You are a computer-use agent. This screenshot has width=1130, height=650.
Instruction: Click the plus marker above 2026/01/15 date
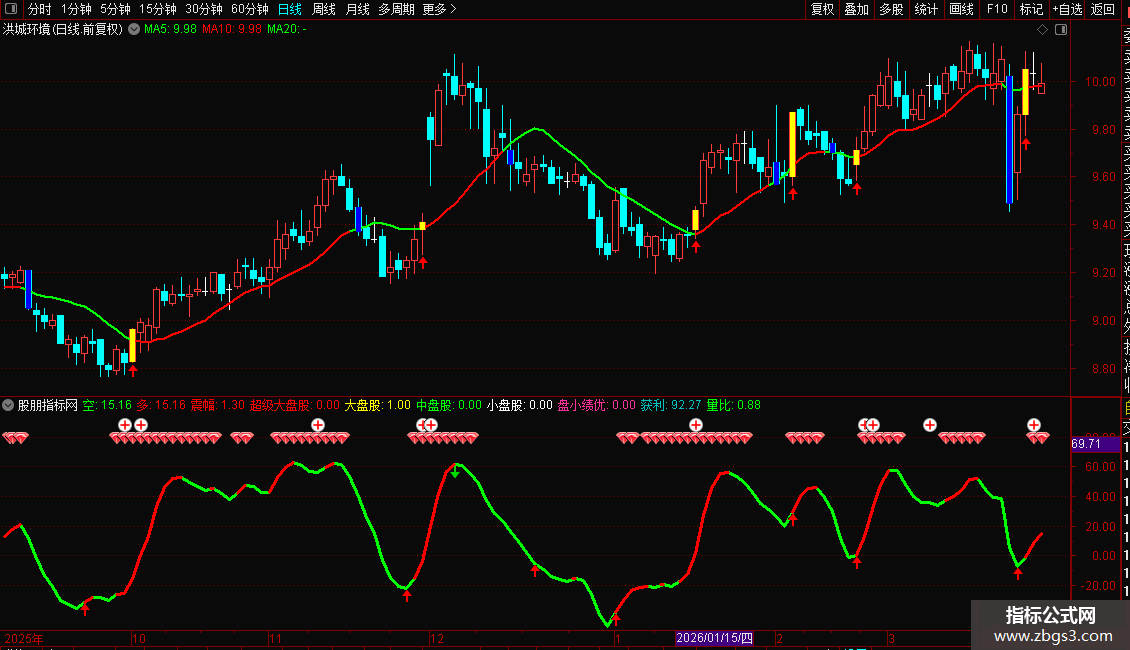[x=695, y=425]
